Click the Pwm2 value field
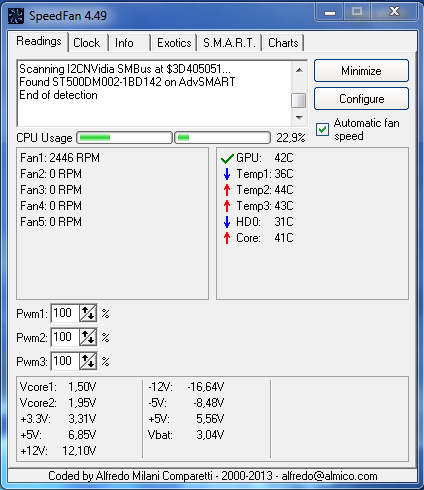Viewport: 424px width, 490px height. (x=65, y=337)
